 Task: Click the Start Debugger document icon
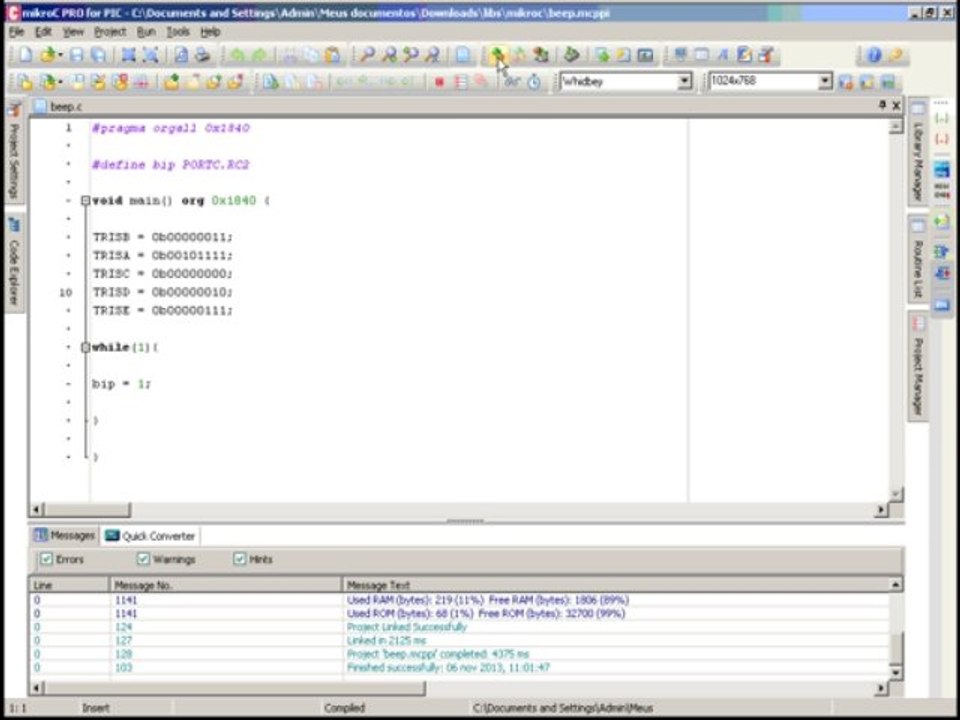click(271, 81)
